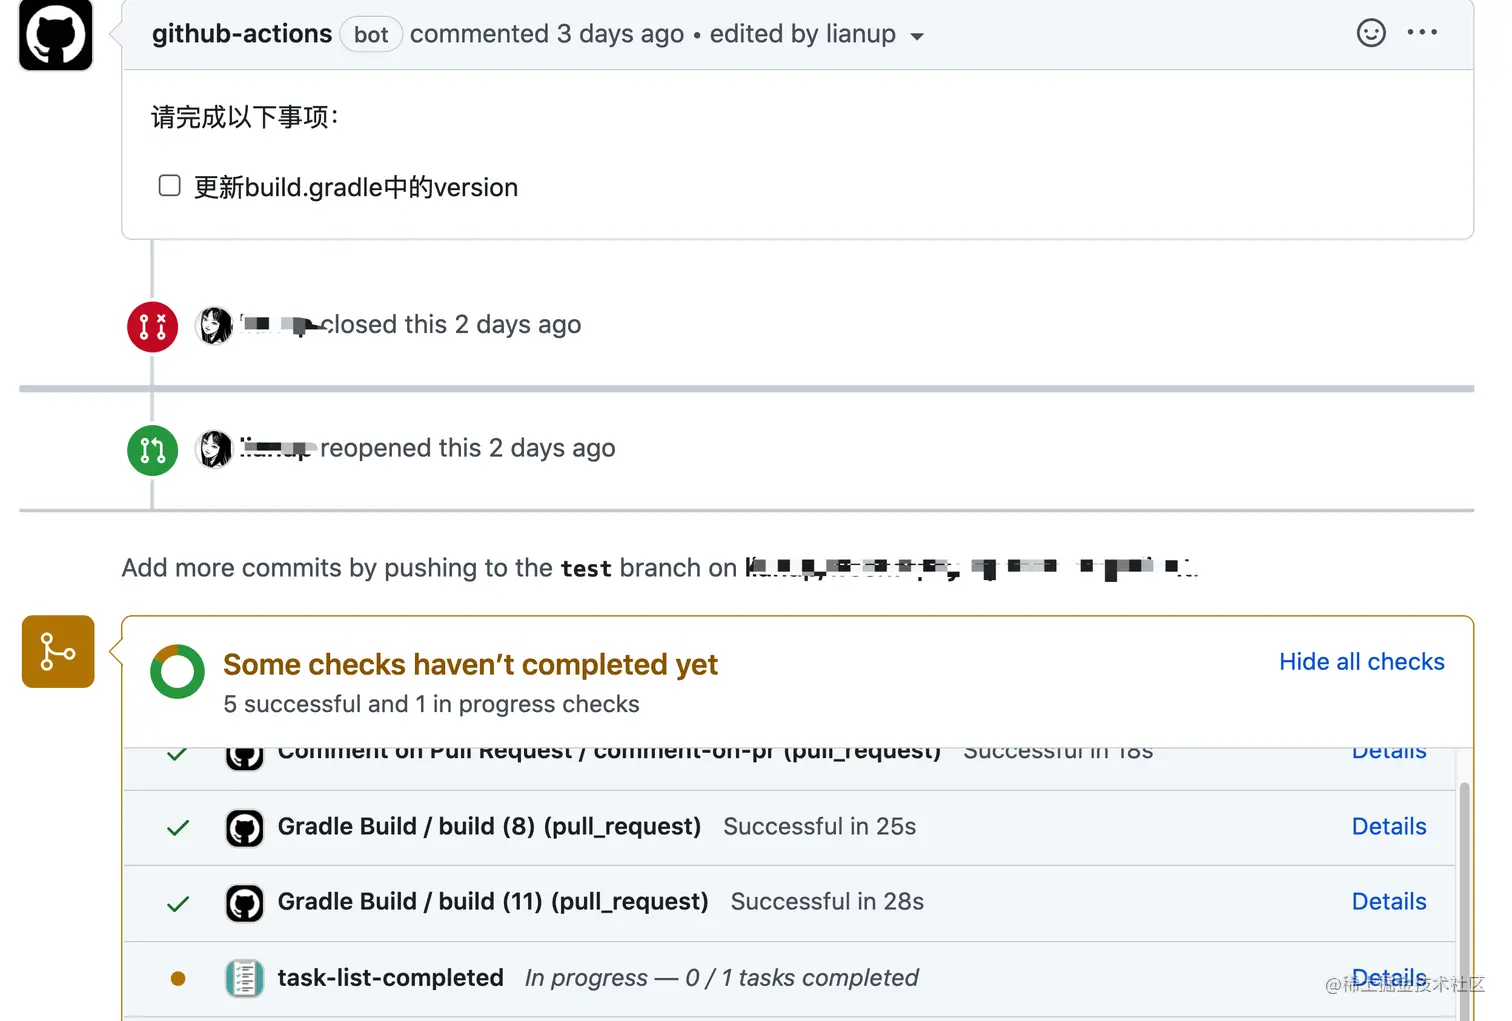This screenshot has width=1512, height=1021.
Task: Click the github-actions bot avatar
Action: click(x=55, y=35)
